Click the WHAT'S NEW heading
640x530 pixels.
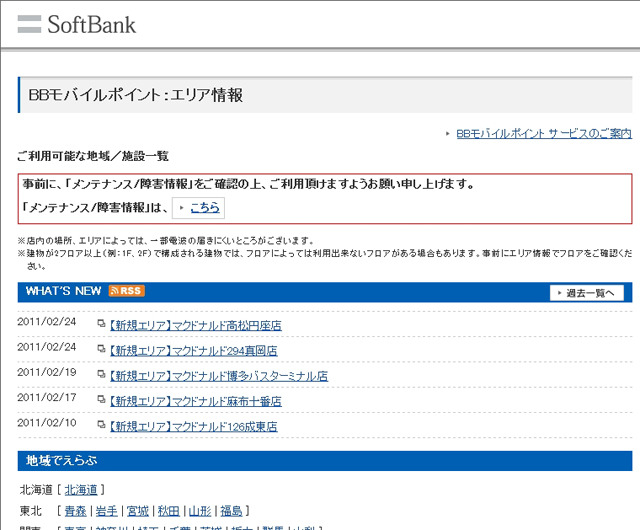(63, 291)
